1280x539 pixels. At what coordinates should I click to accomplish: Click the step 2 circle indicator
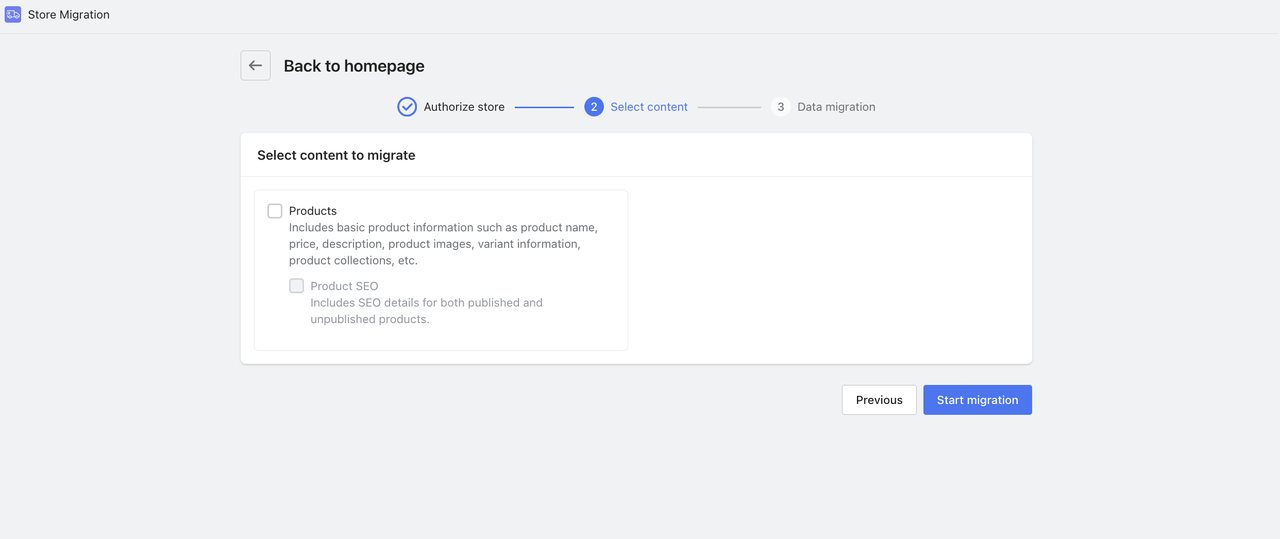594,107
